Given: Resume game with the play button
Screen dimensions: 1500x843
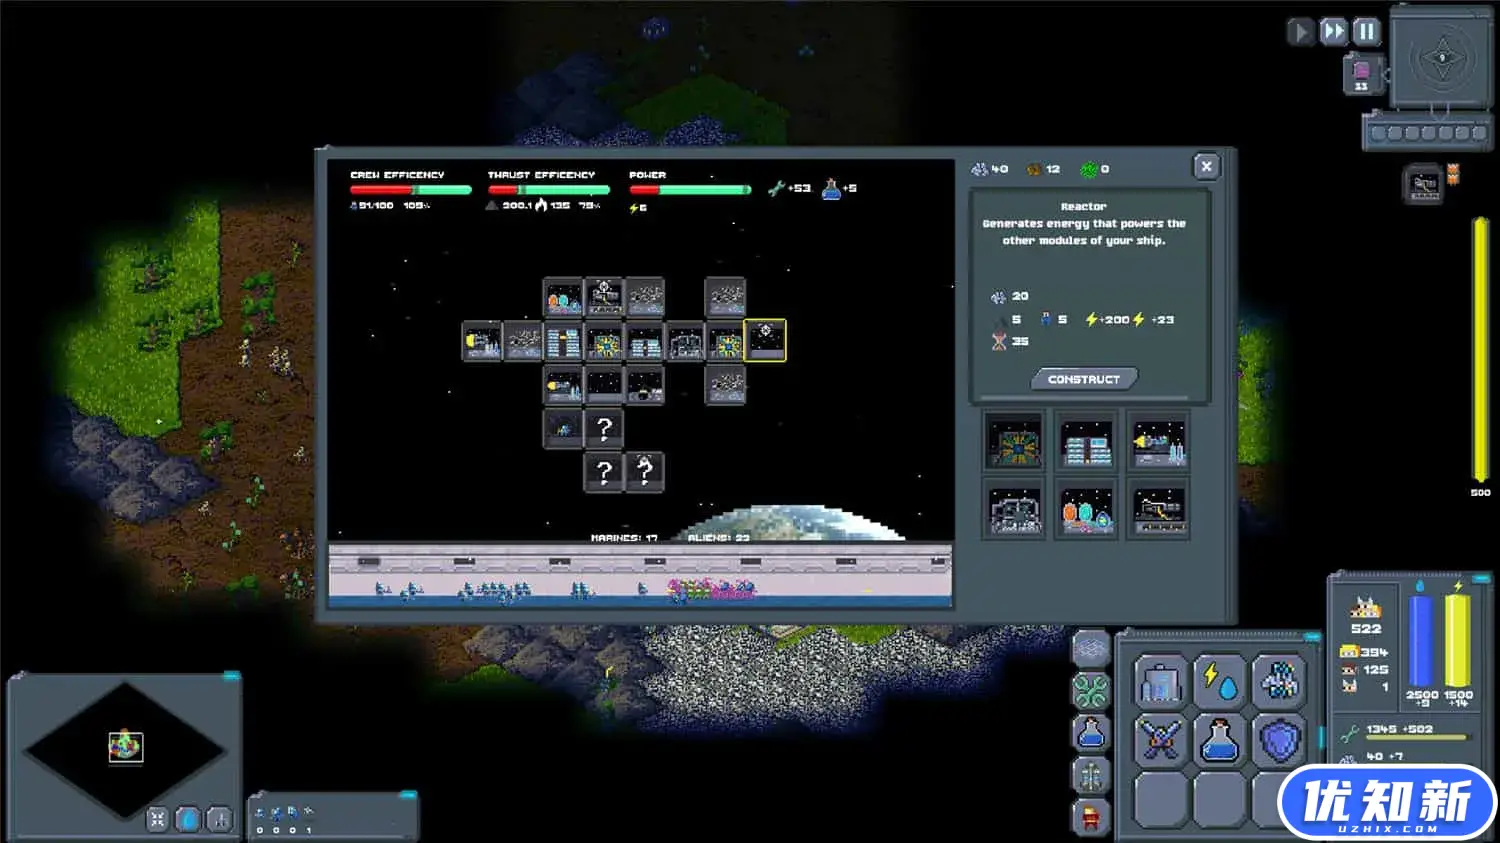Looking at the screenshot, I should point(1300,32).
